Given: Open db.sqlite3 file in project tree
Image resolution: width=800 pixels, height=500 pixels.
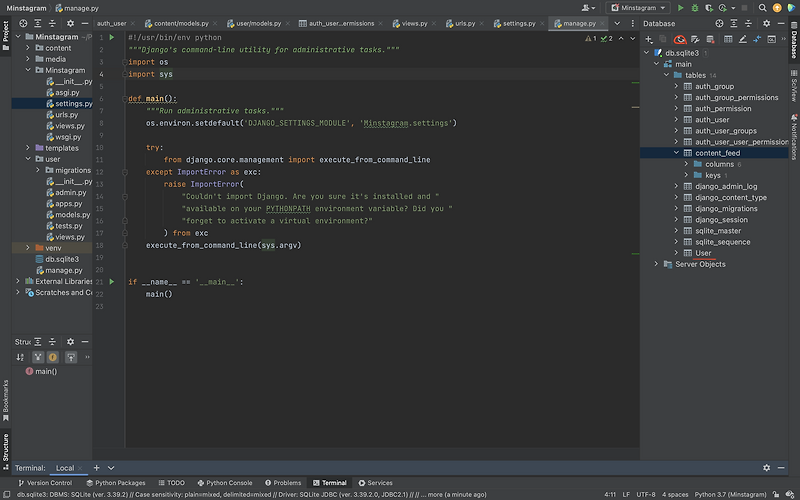Looking at the screenshot, I should [62, 259].
